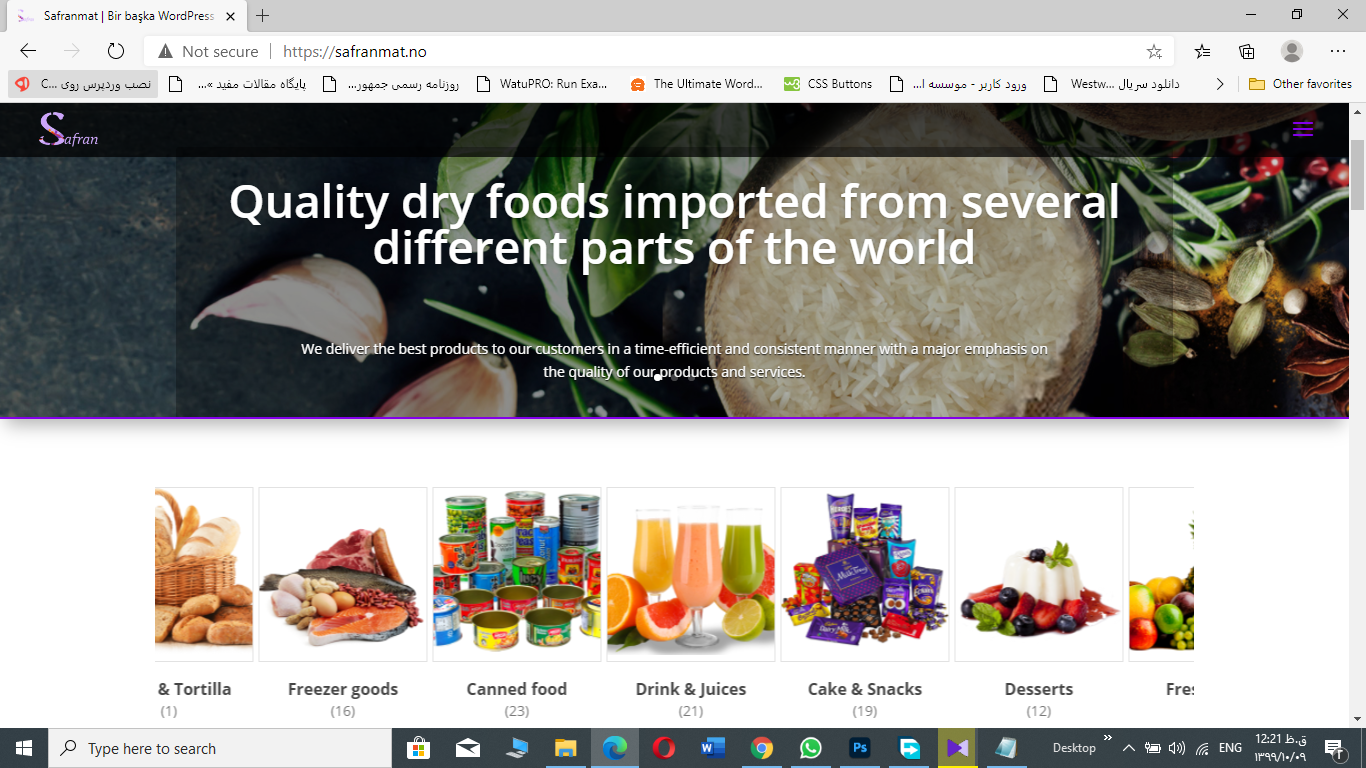Open WhatsApp from the taskbar
Image resolution: width=1366 pixels, height=768 pixels.
pyautogui.click(x=810, y=748)
